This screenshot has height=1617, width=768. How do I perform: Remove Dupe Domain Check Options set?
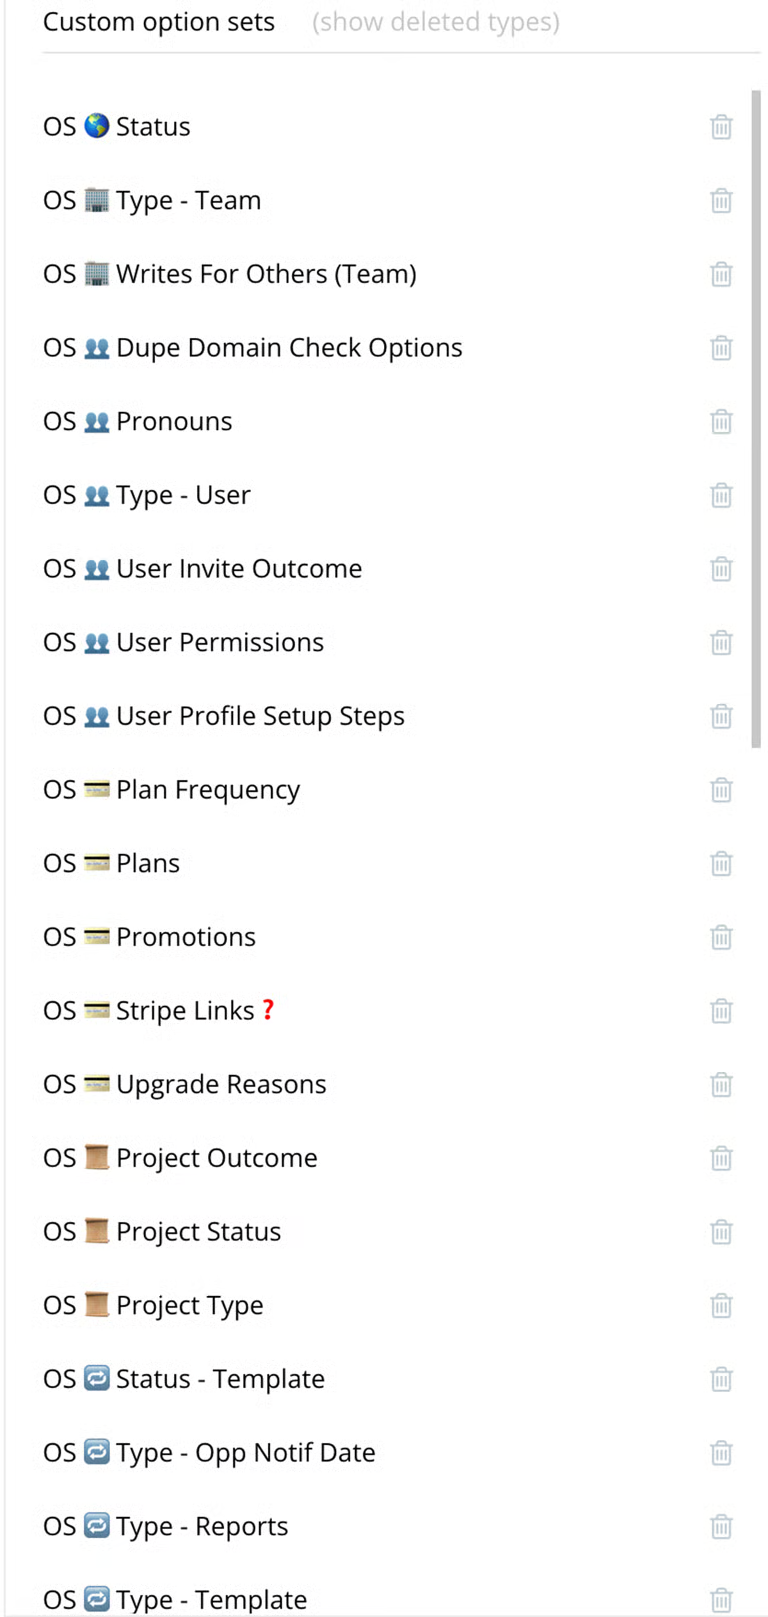click(x=721, y=348)
